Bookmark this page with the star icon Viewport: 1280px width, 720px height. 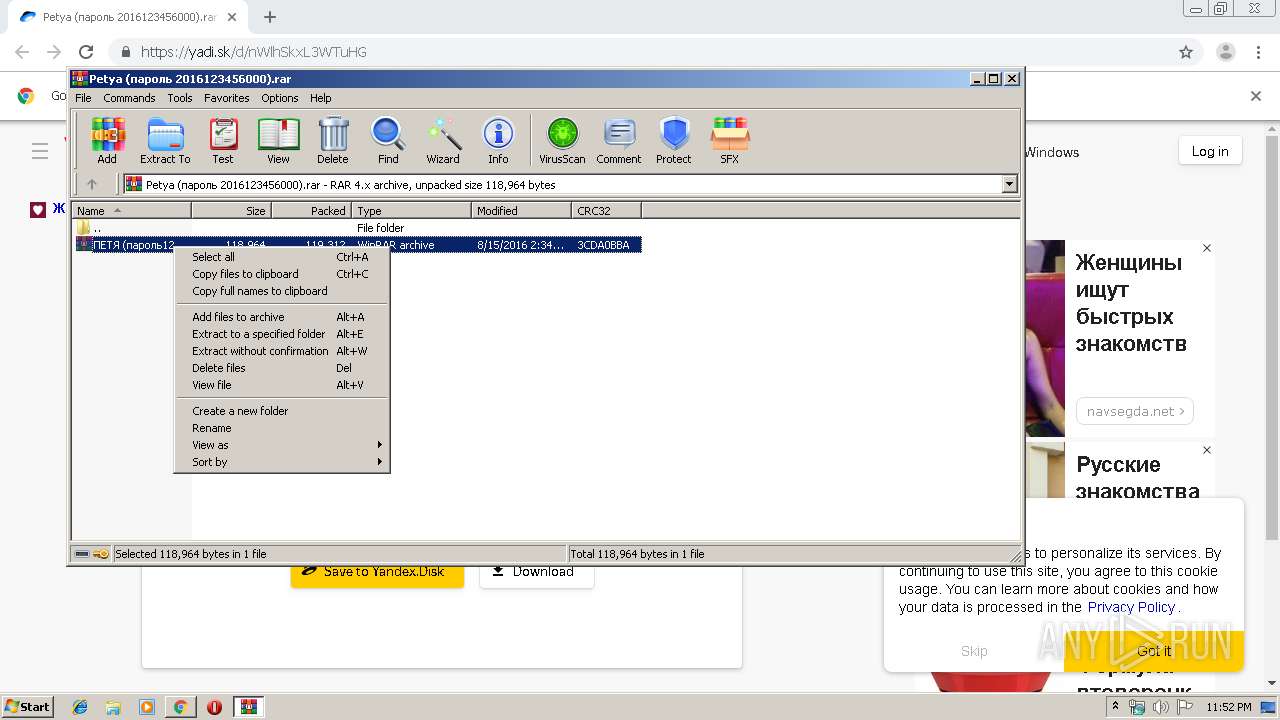tap(1186, 52)
